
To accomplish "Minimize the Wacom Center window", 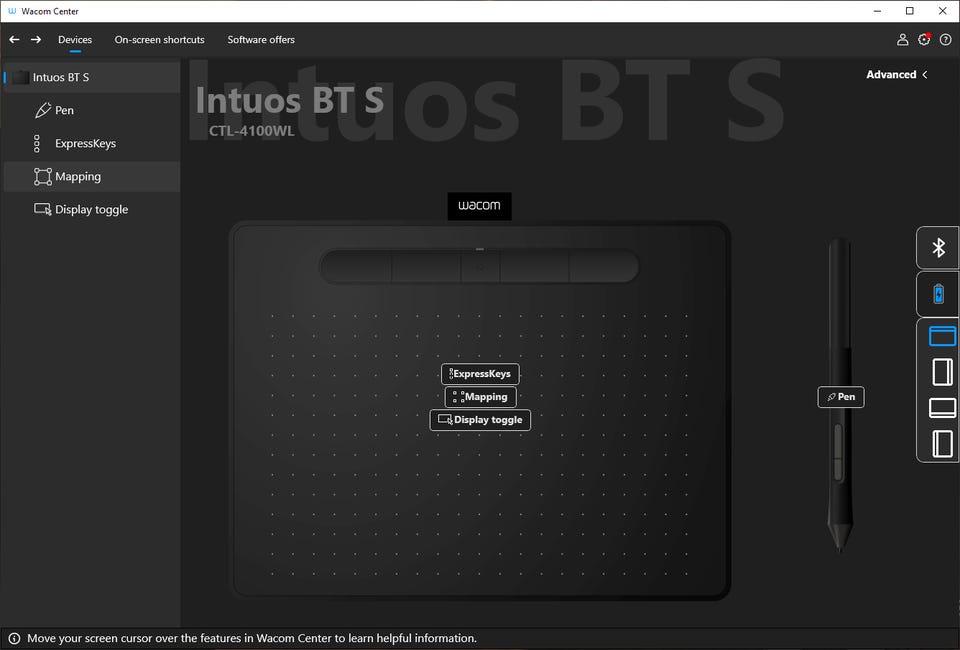I will click(x=877, y=11).
